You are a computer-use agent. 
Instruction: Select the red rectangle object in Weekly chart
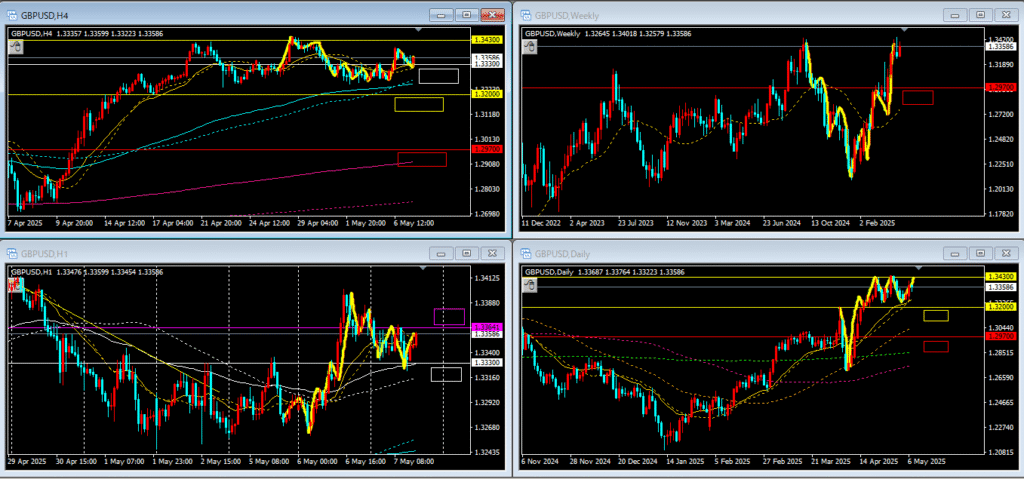918,97
